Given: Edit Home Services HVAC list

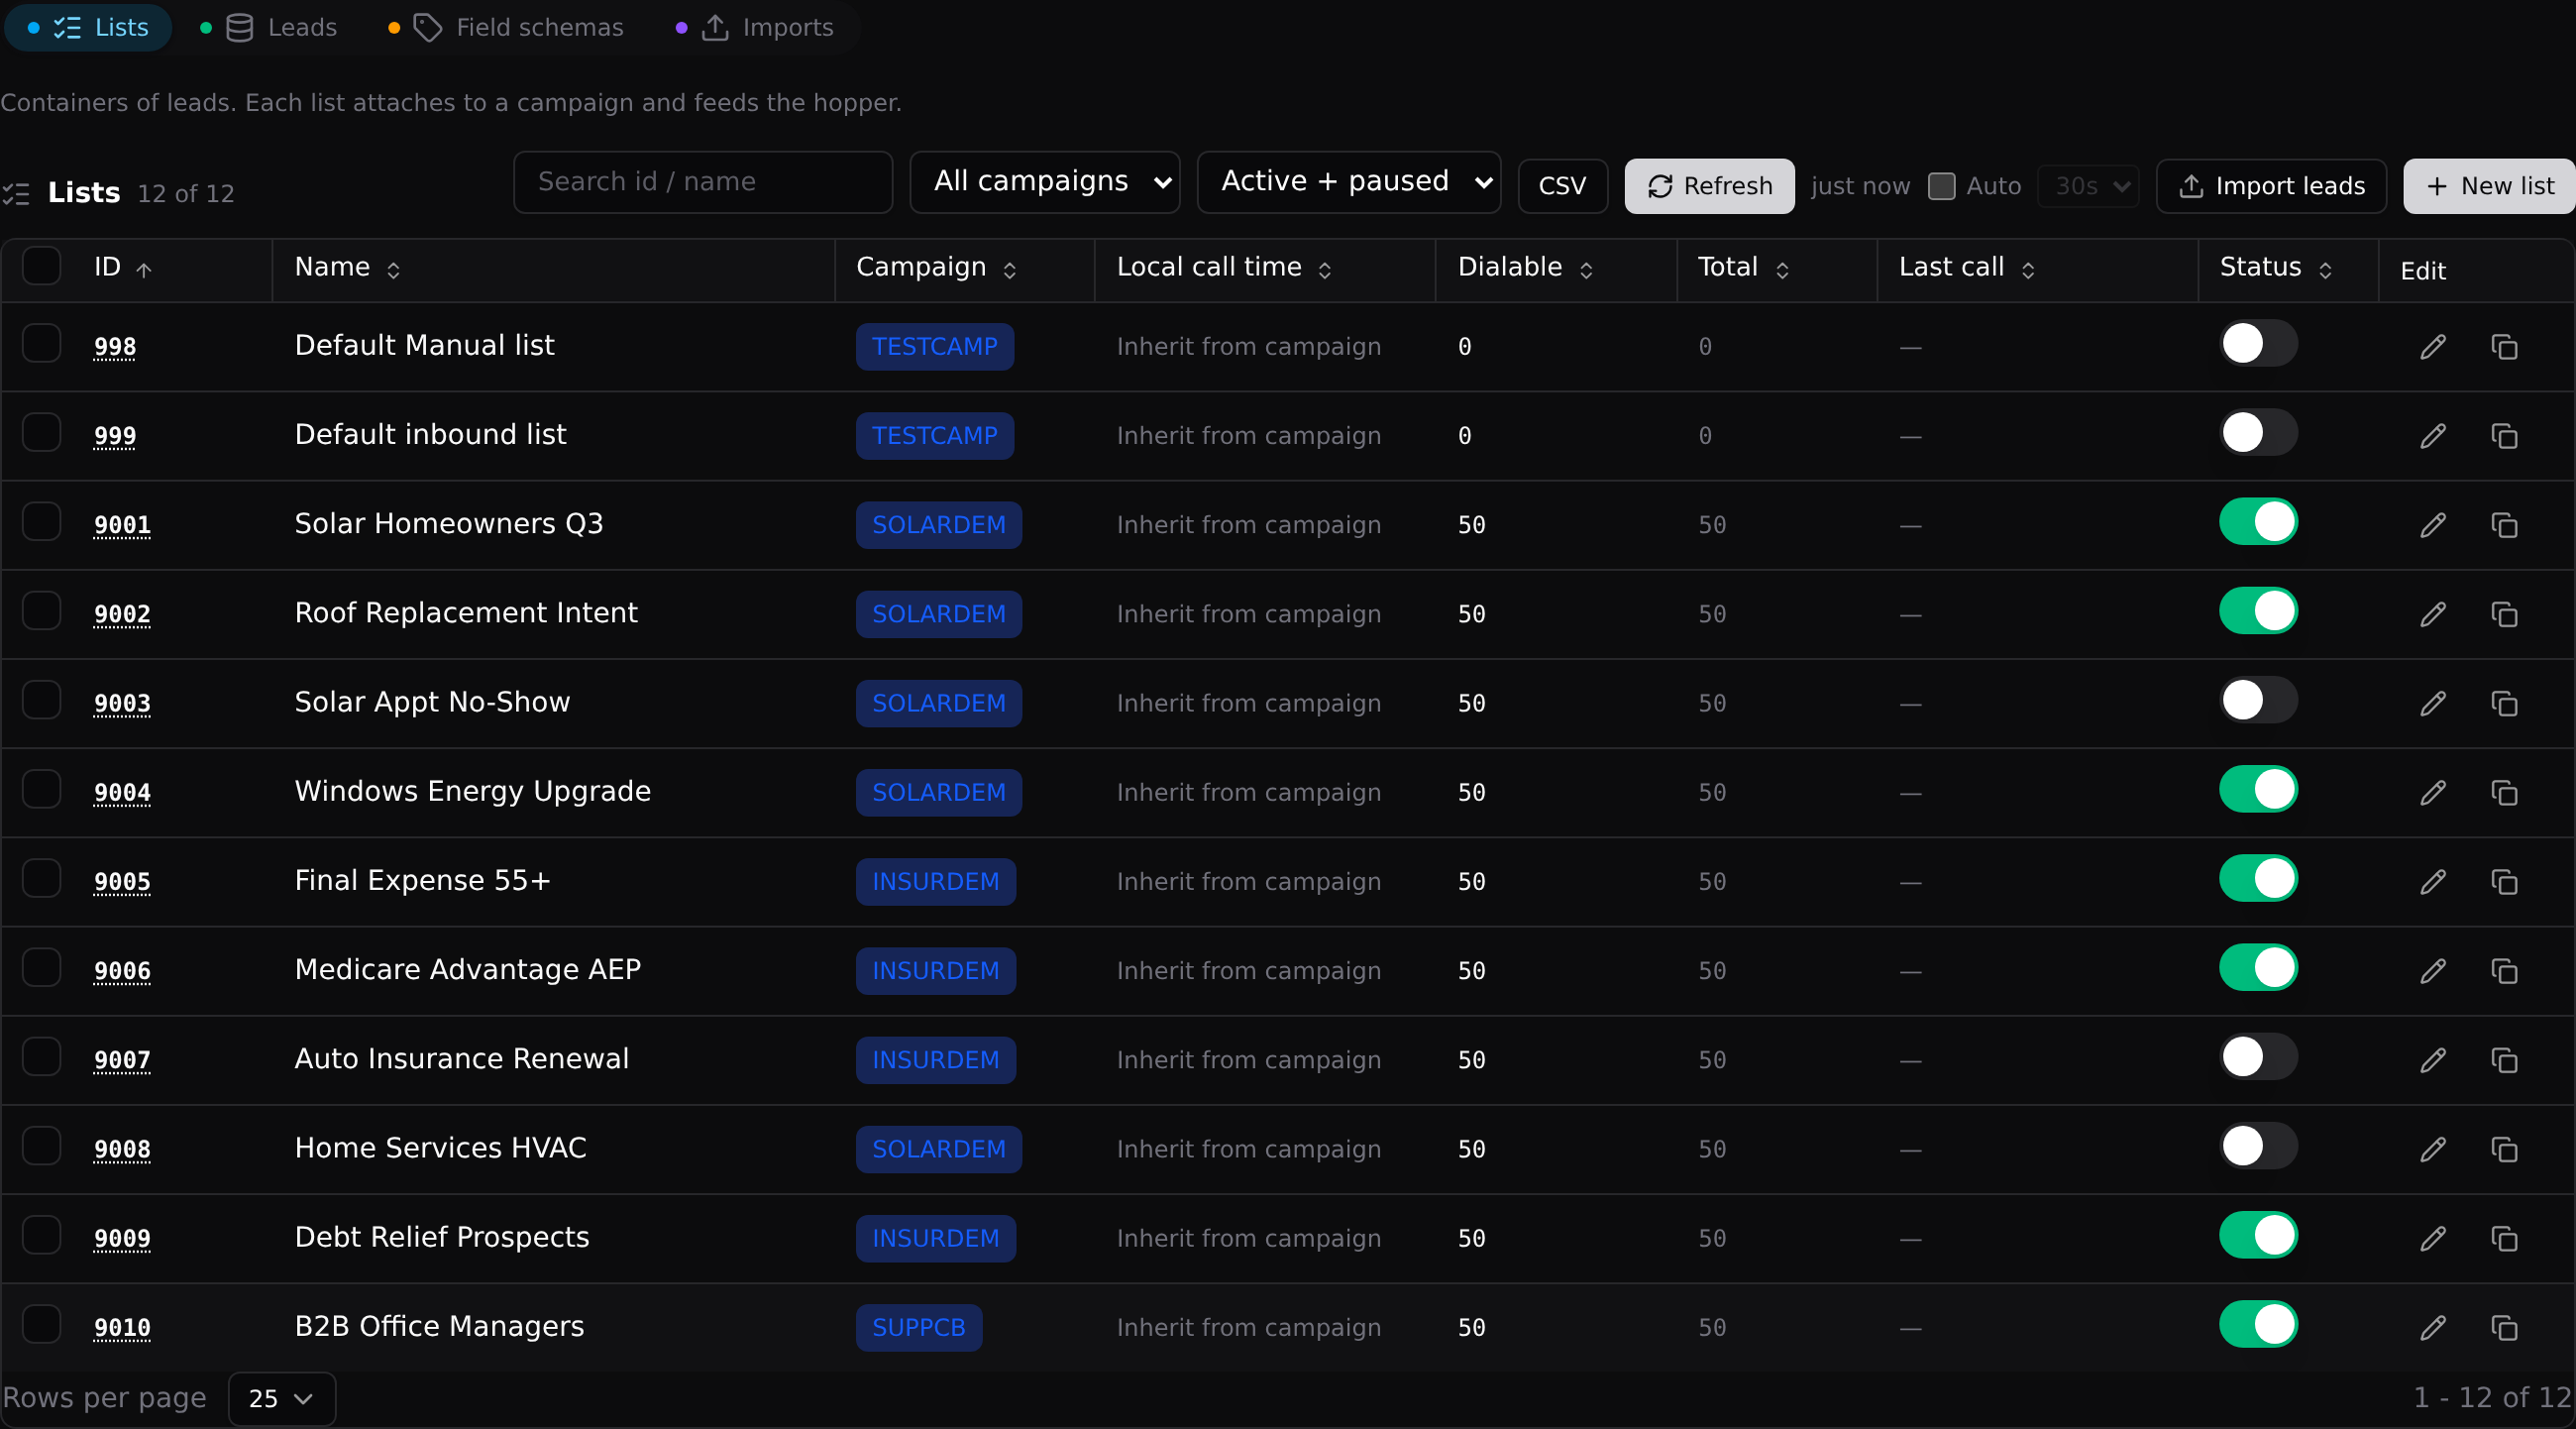Looking at the screenshot, I should 2433,1149.
